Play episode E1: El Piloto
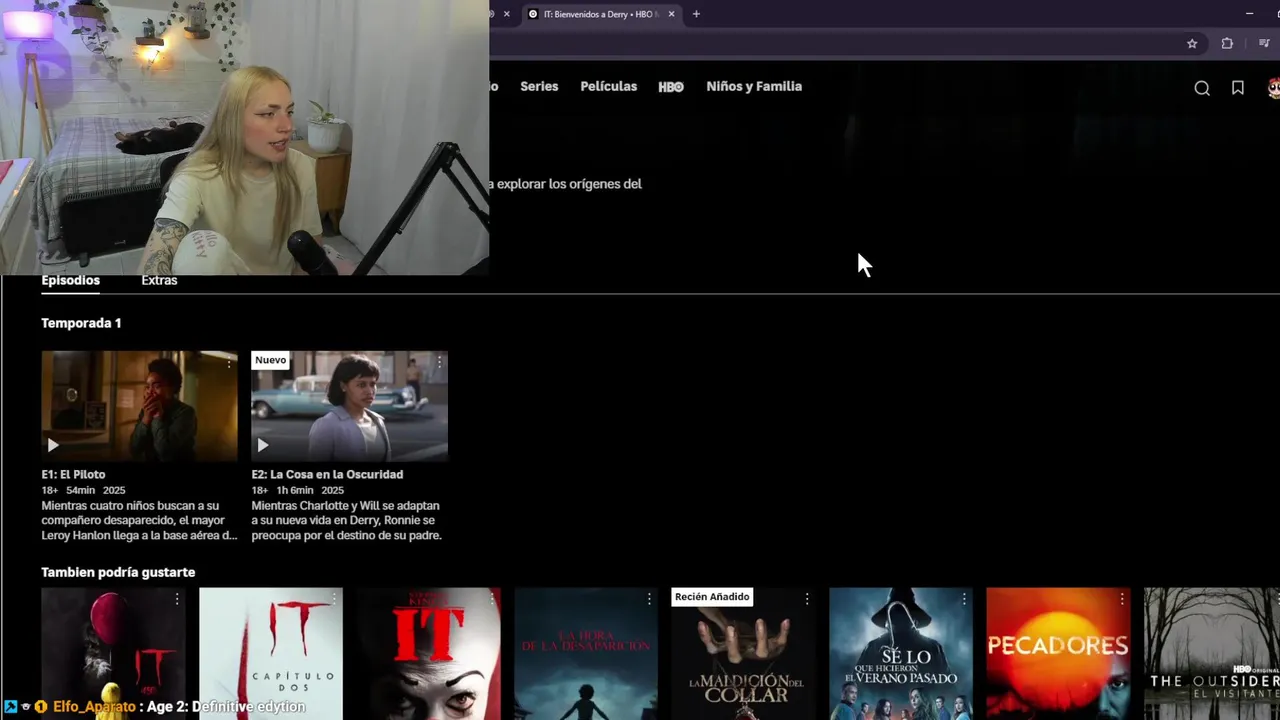The image size is (1280, 720). 53,445
